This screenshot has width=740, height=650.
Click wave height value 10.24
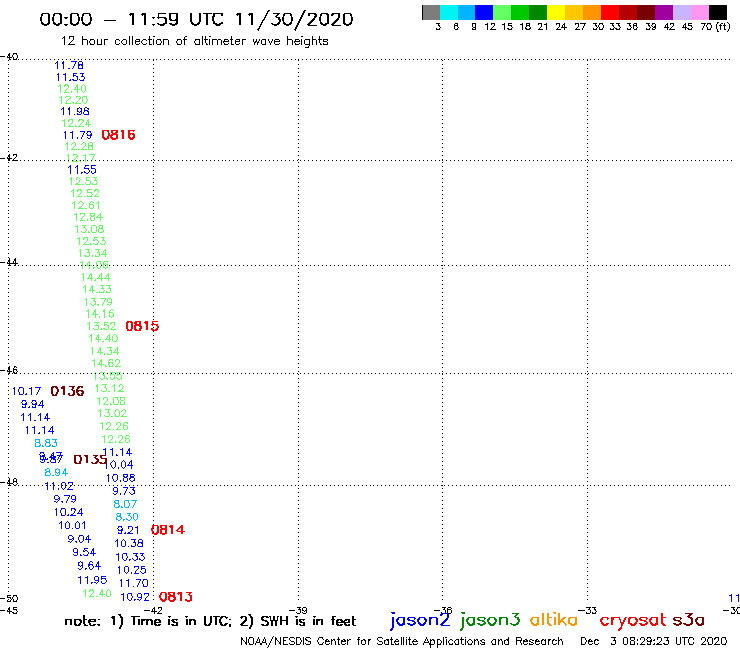(68, 512)
